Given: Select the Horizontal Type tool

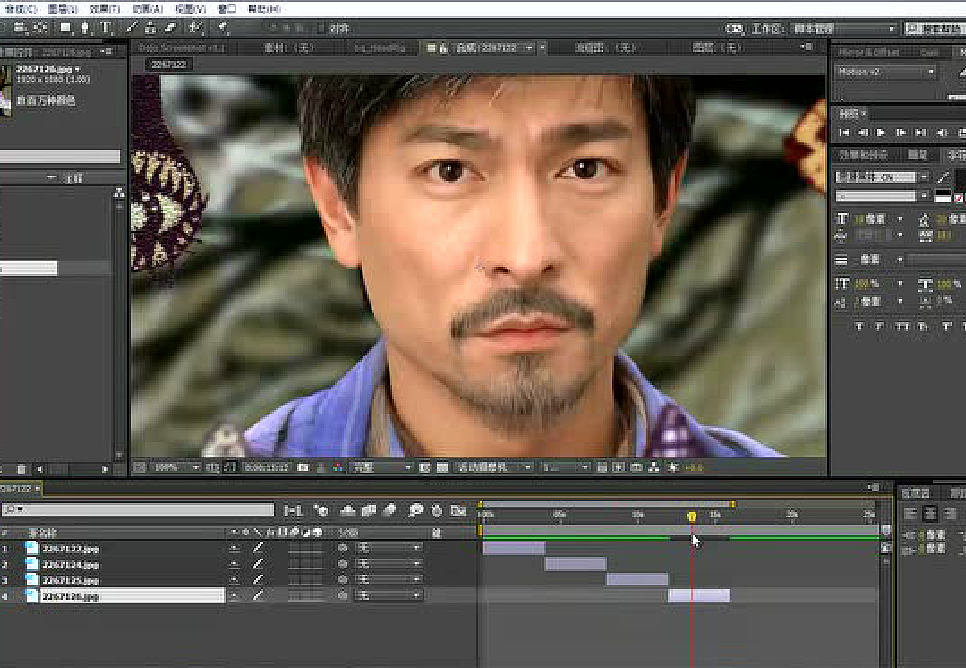Looking at the screenshot, I should [106, 28].
